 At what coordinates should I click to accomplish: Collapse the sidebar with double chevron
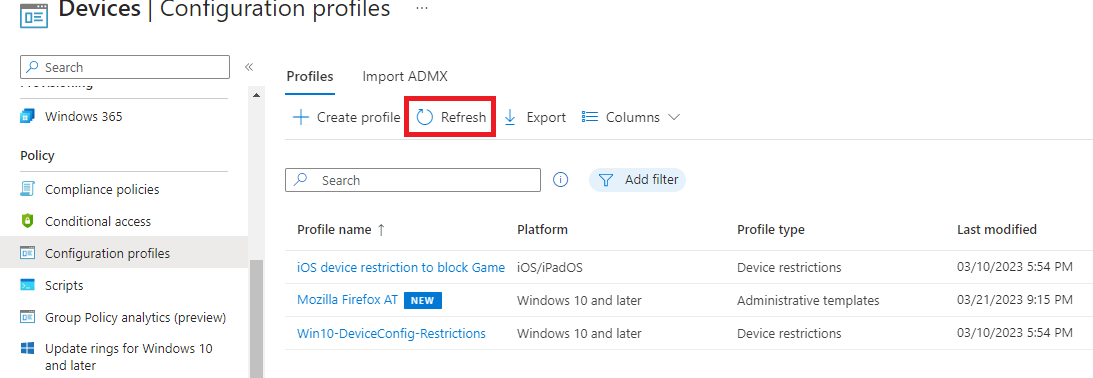coord(249,67)
